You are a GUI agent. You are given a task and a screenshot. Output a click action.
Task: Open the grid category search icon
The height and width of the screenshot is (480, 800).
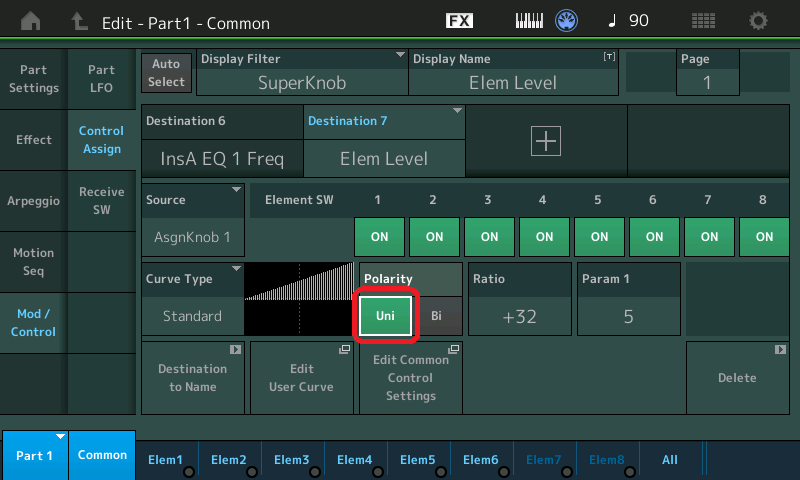703,20
